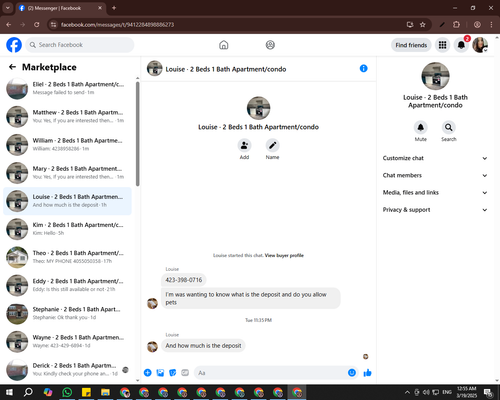Open WhatsApp from the taskbar

point(67,392)
